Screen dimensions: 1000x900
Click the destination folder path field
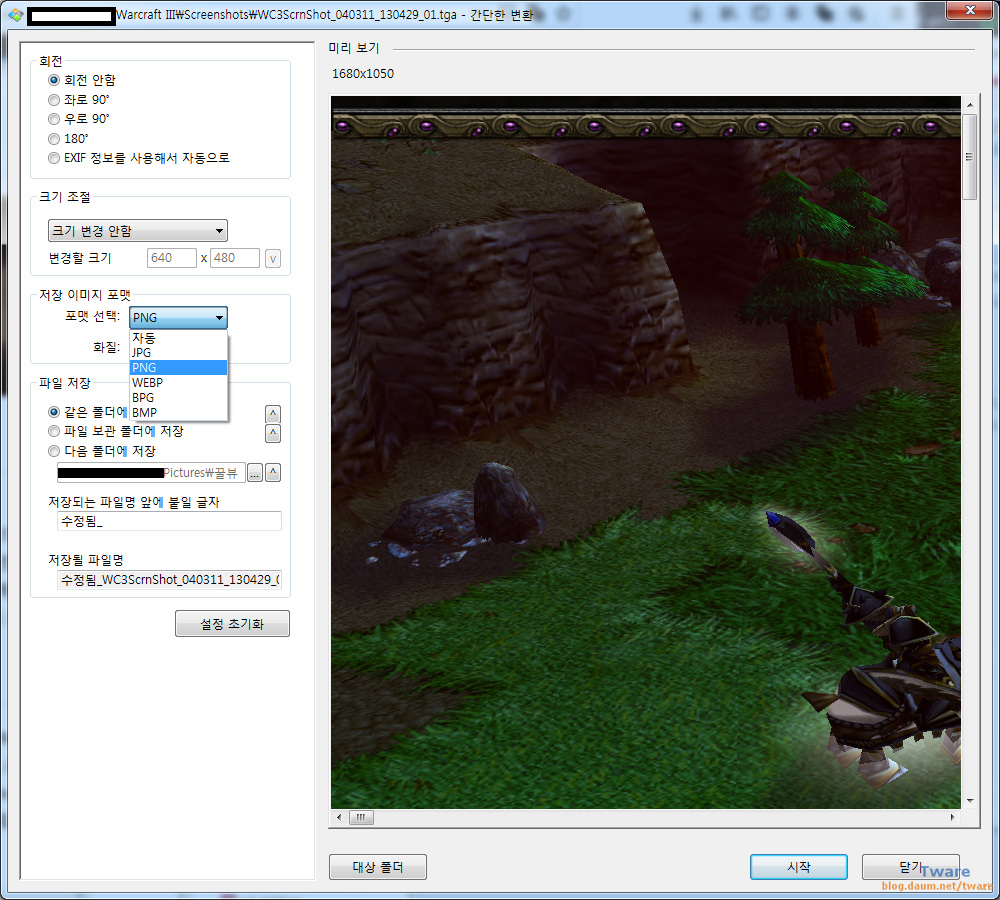[151, 473]
